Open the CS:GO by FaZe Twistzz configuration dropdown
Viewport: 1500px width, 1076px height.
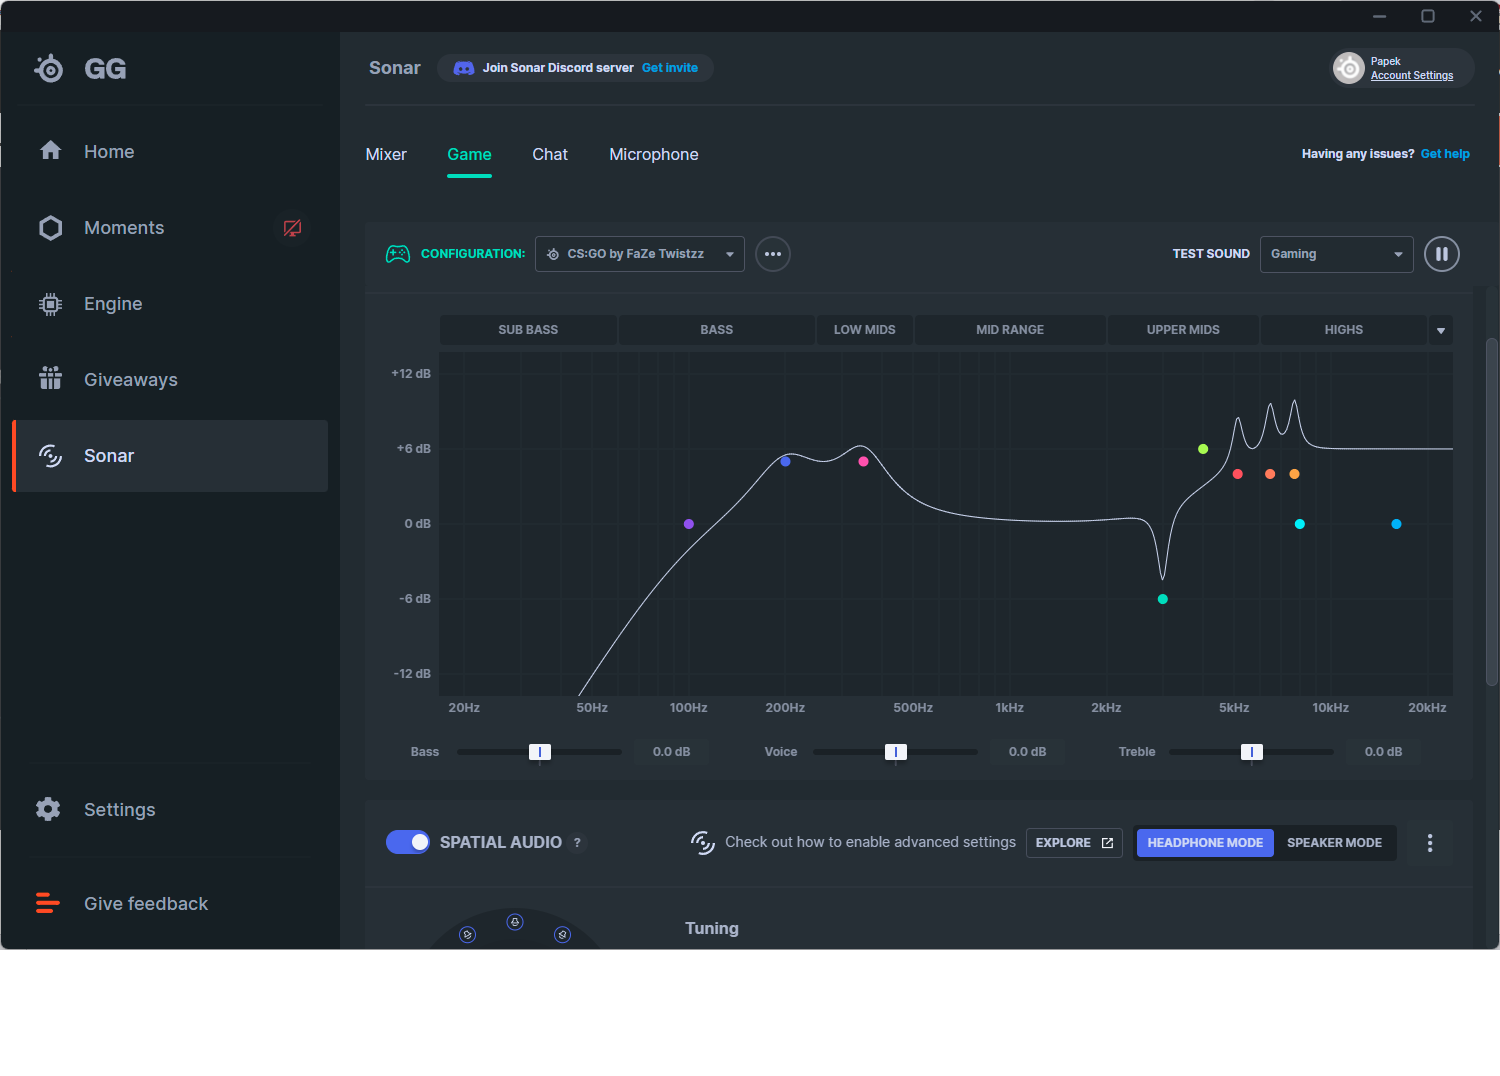[x=640, y=254]
